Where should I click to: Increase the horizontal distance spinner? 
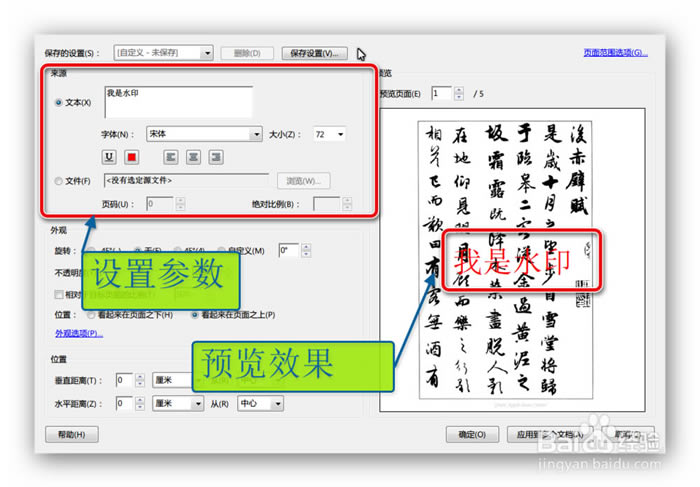140,400
